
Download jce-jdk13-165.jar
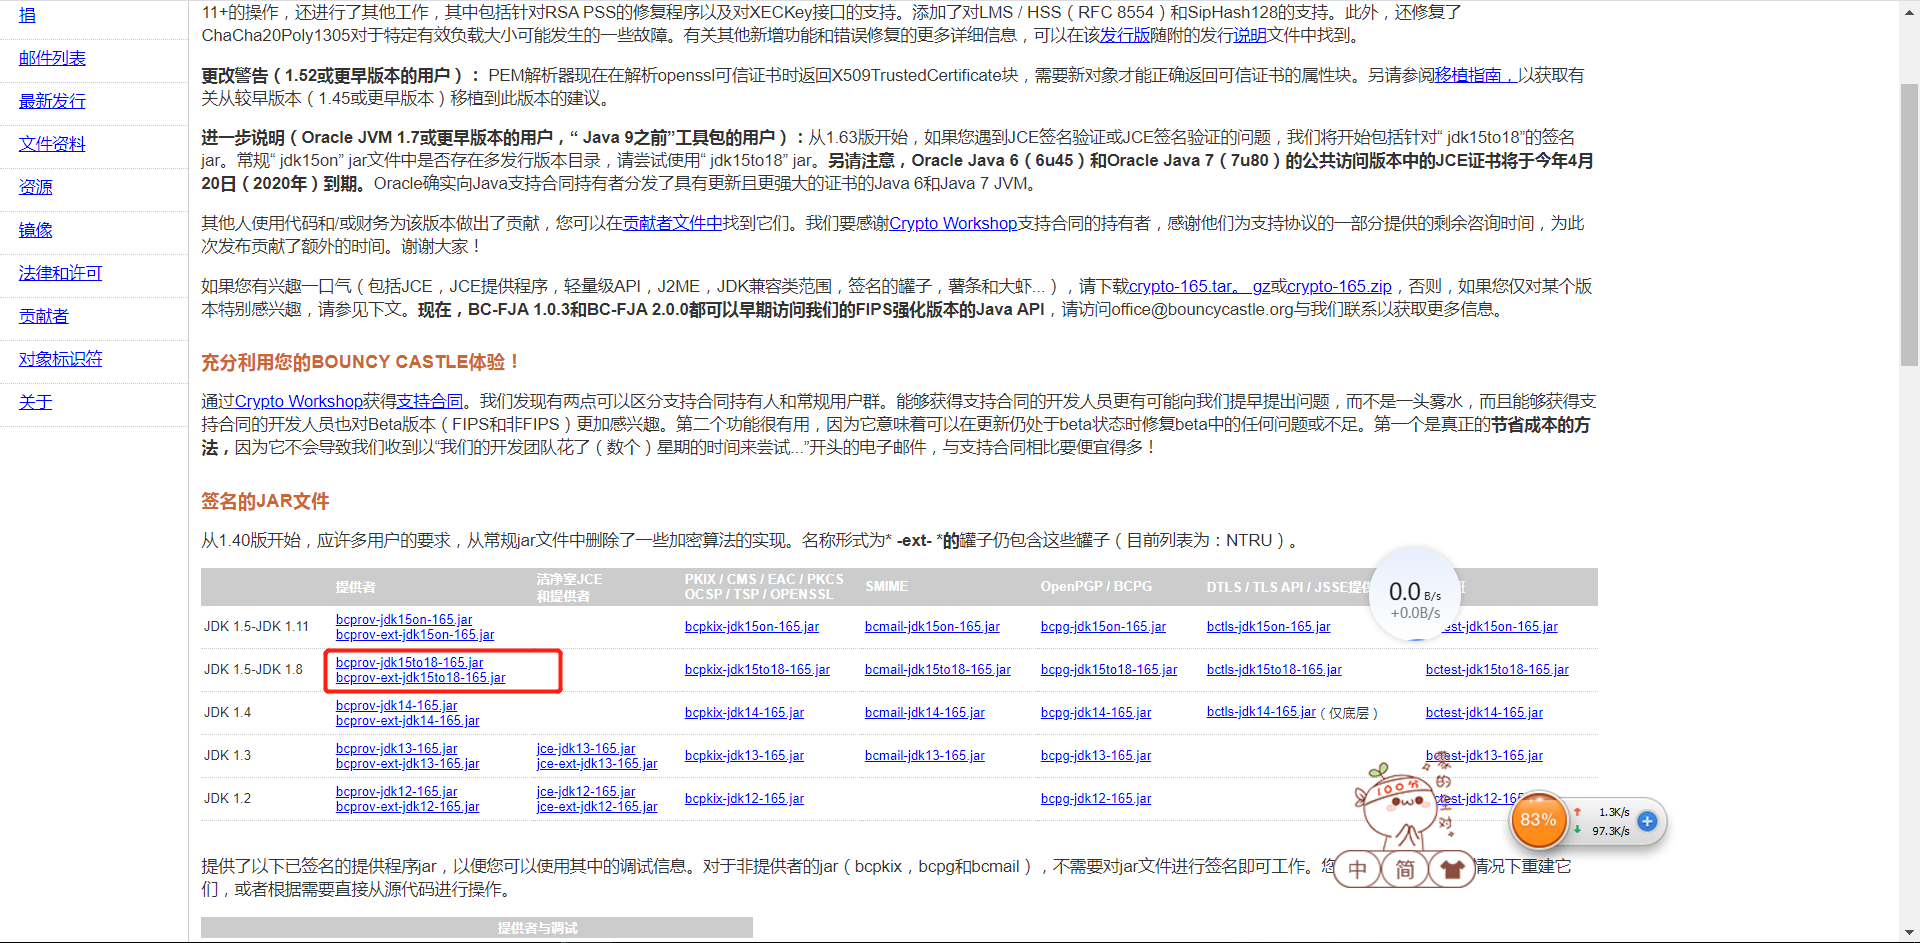click(586, 749)
